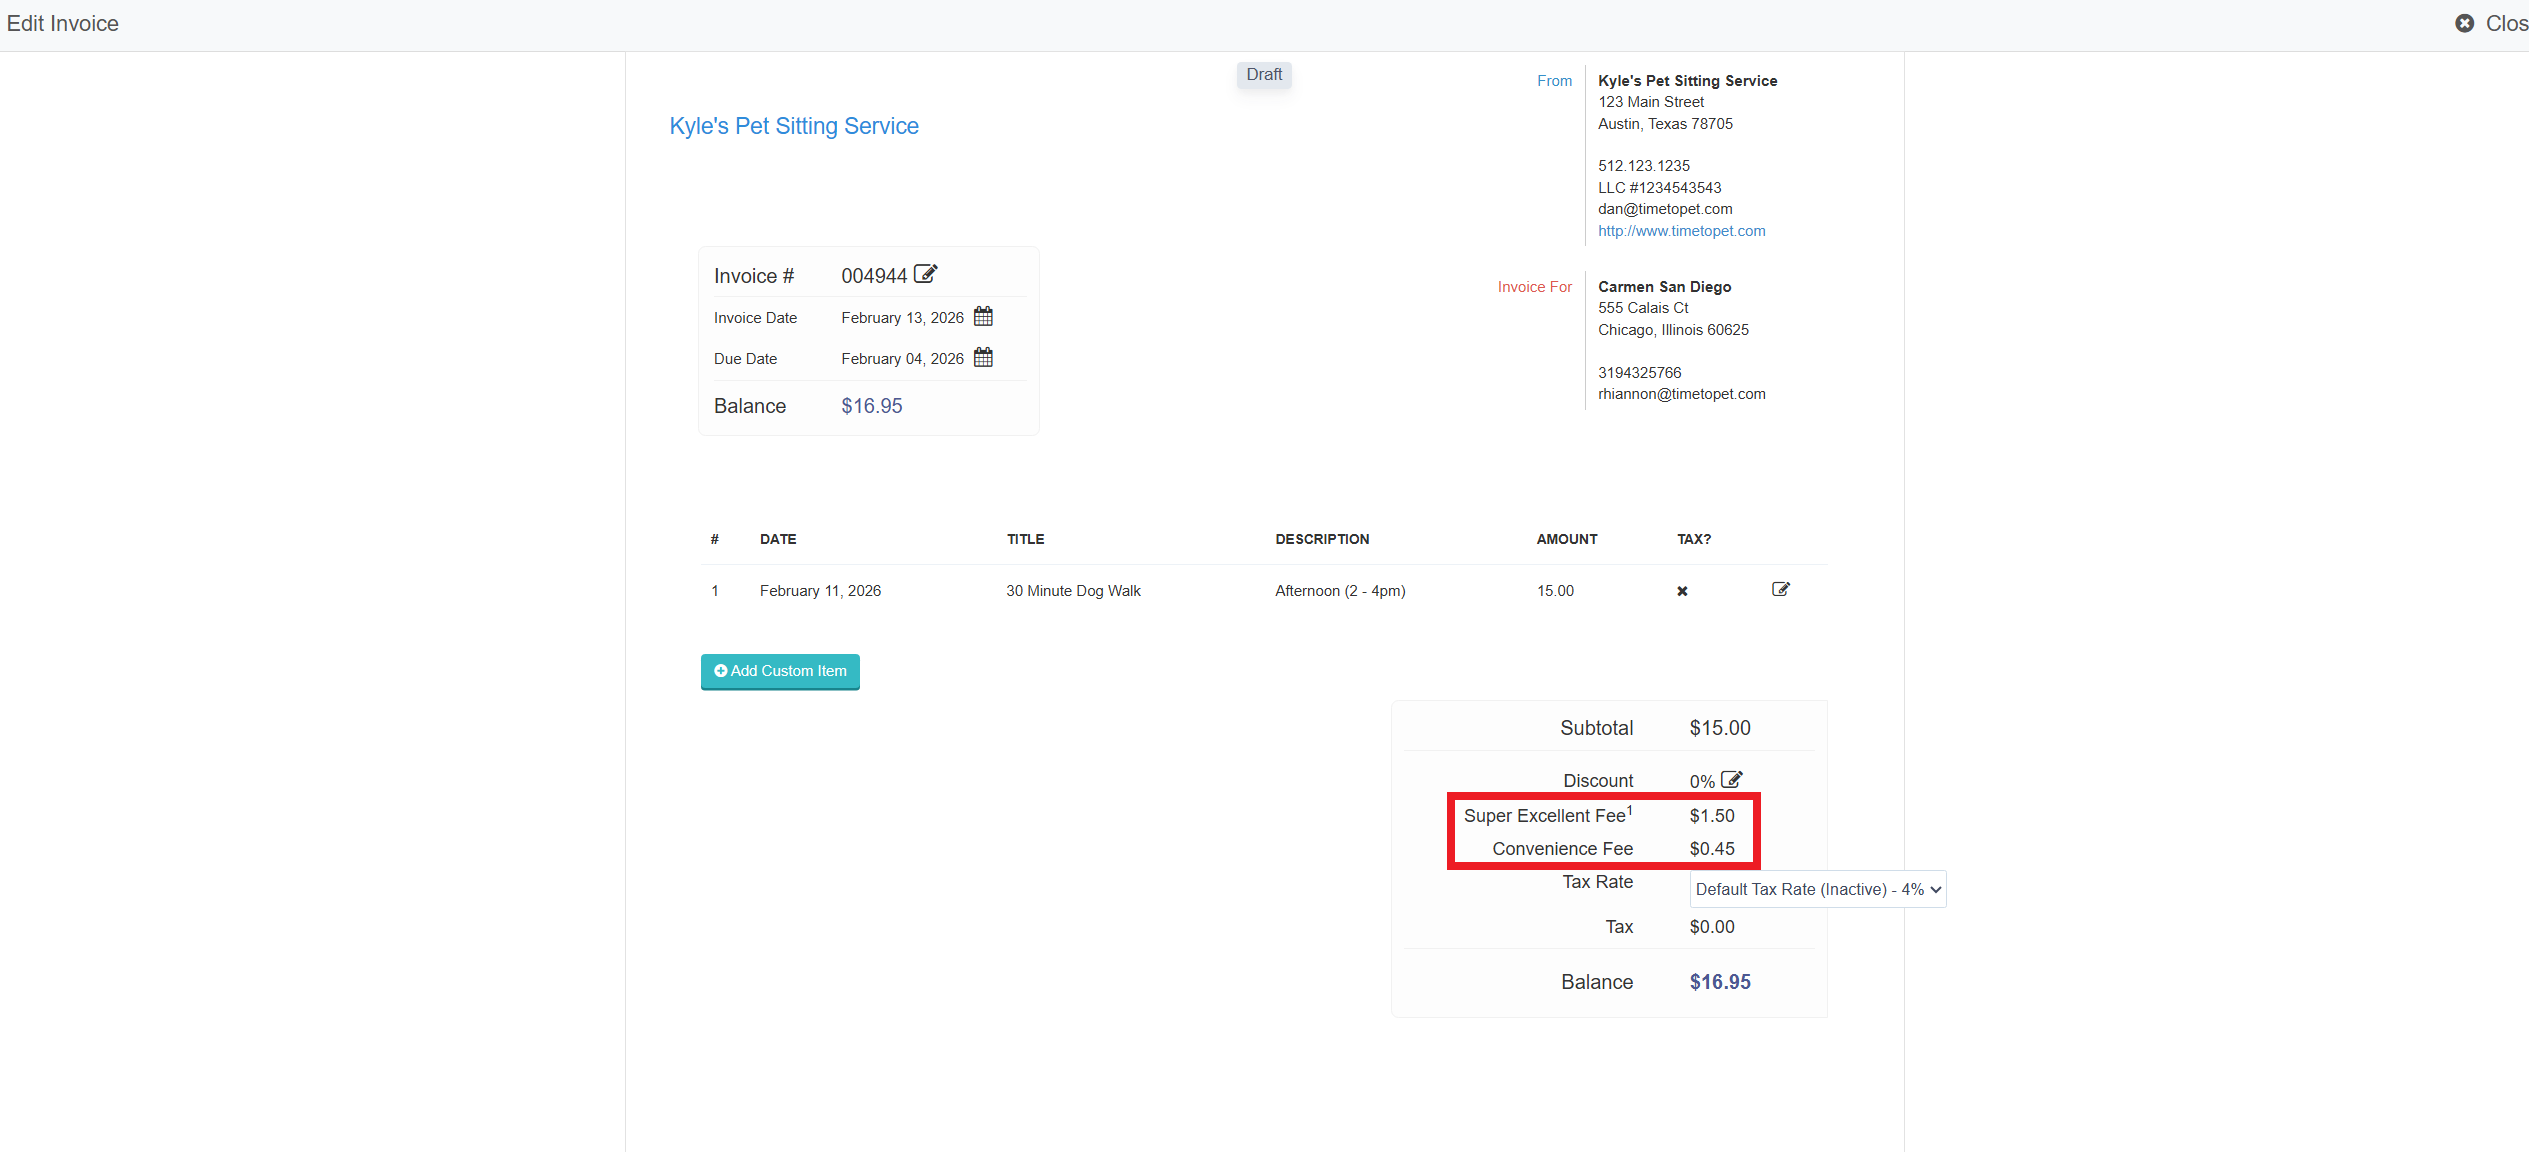The height and width of the screenshot is (1152, 2529).
Task: Click the Draft status badge
Action: coord(1264,75)
